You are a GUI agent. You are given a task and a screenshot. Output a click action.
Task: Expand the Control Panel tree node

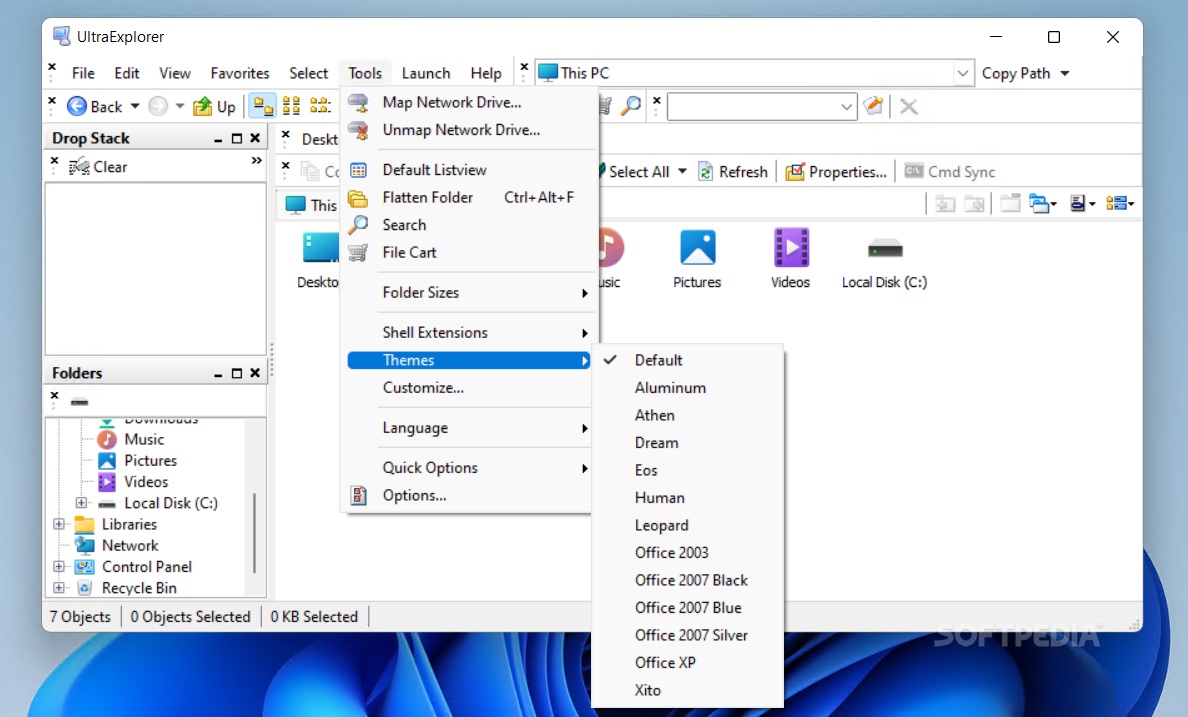[58, 566]
